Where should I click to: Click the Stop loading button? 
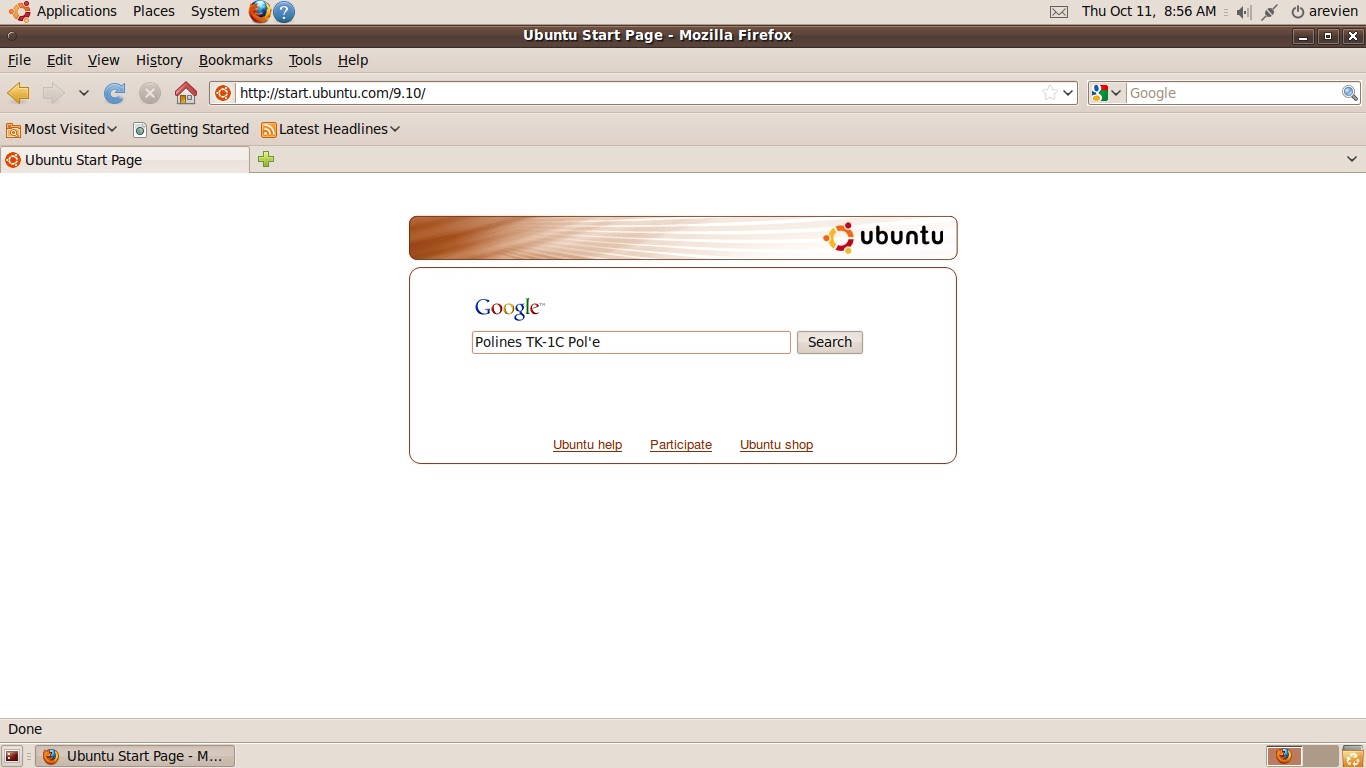(150, 93)
